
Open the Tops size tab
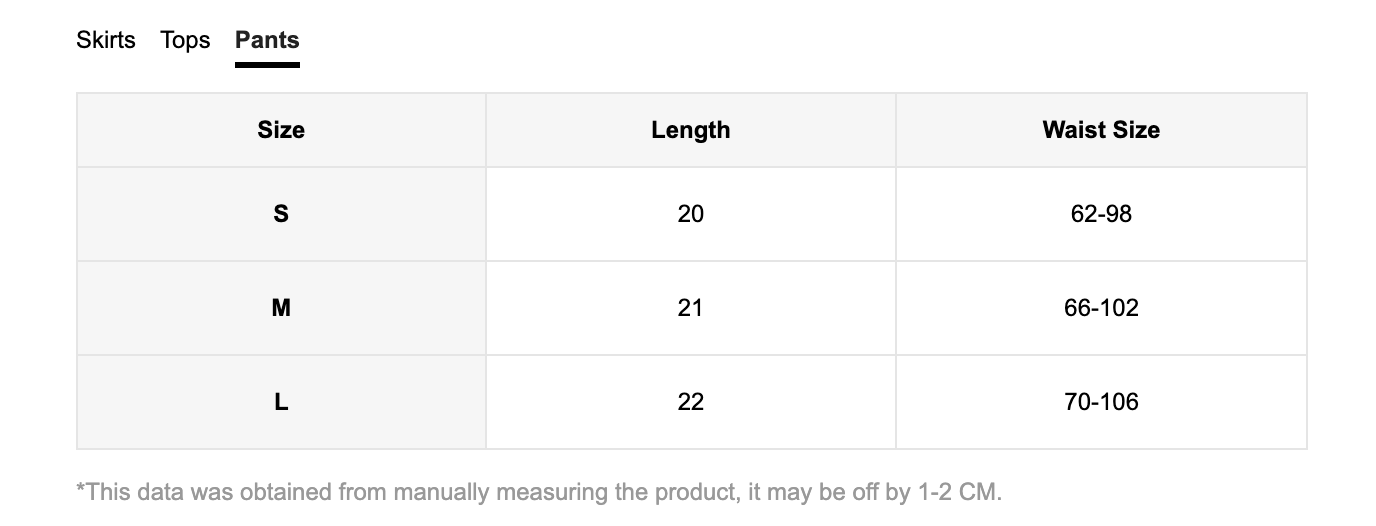point(185,40)
